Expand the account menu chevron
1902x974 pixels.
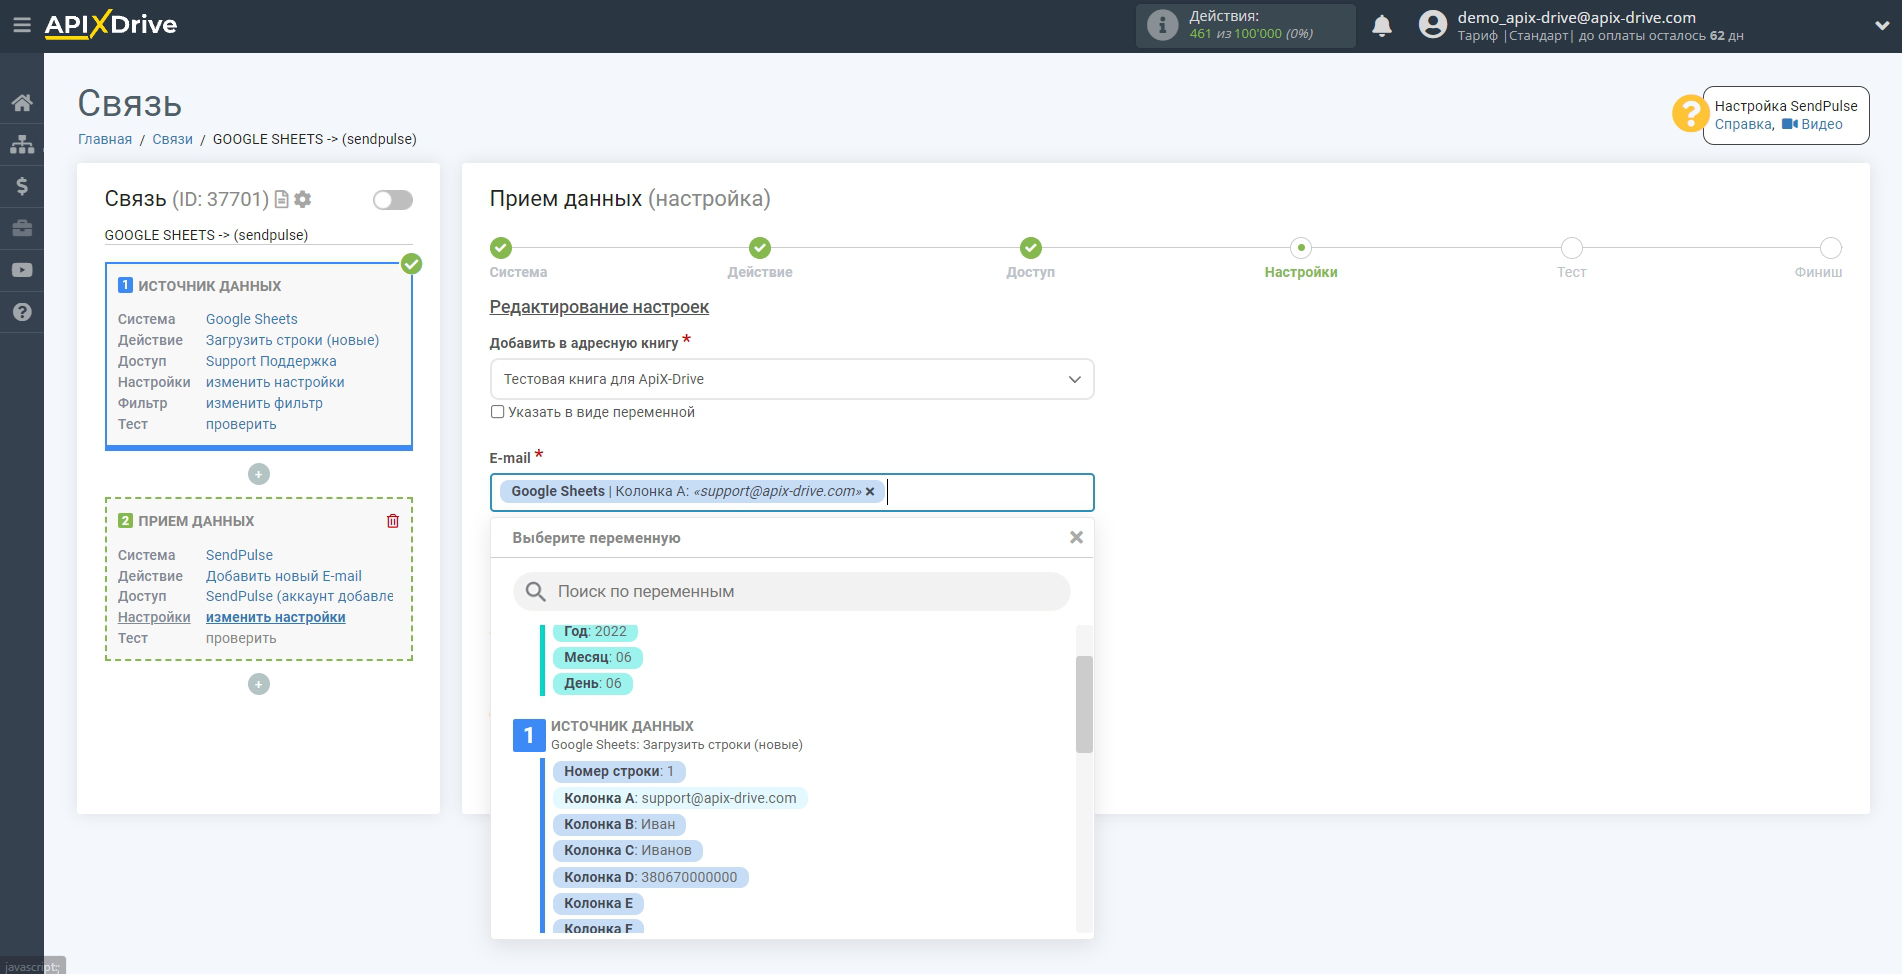point(1881,26)
